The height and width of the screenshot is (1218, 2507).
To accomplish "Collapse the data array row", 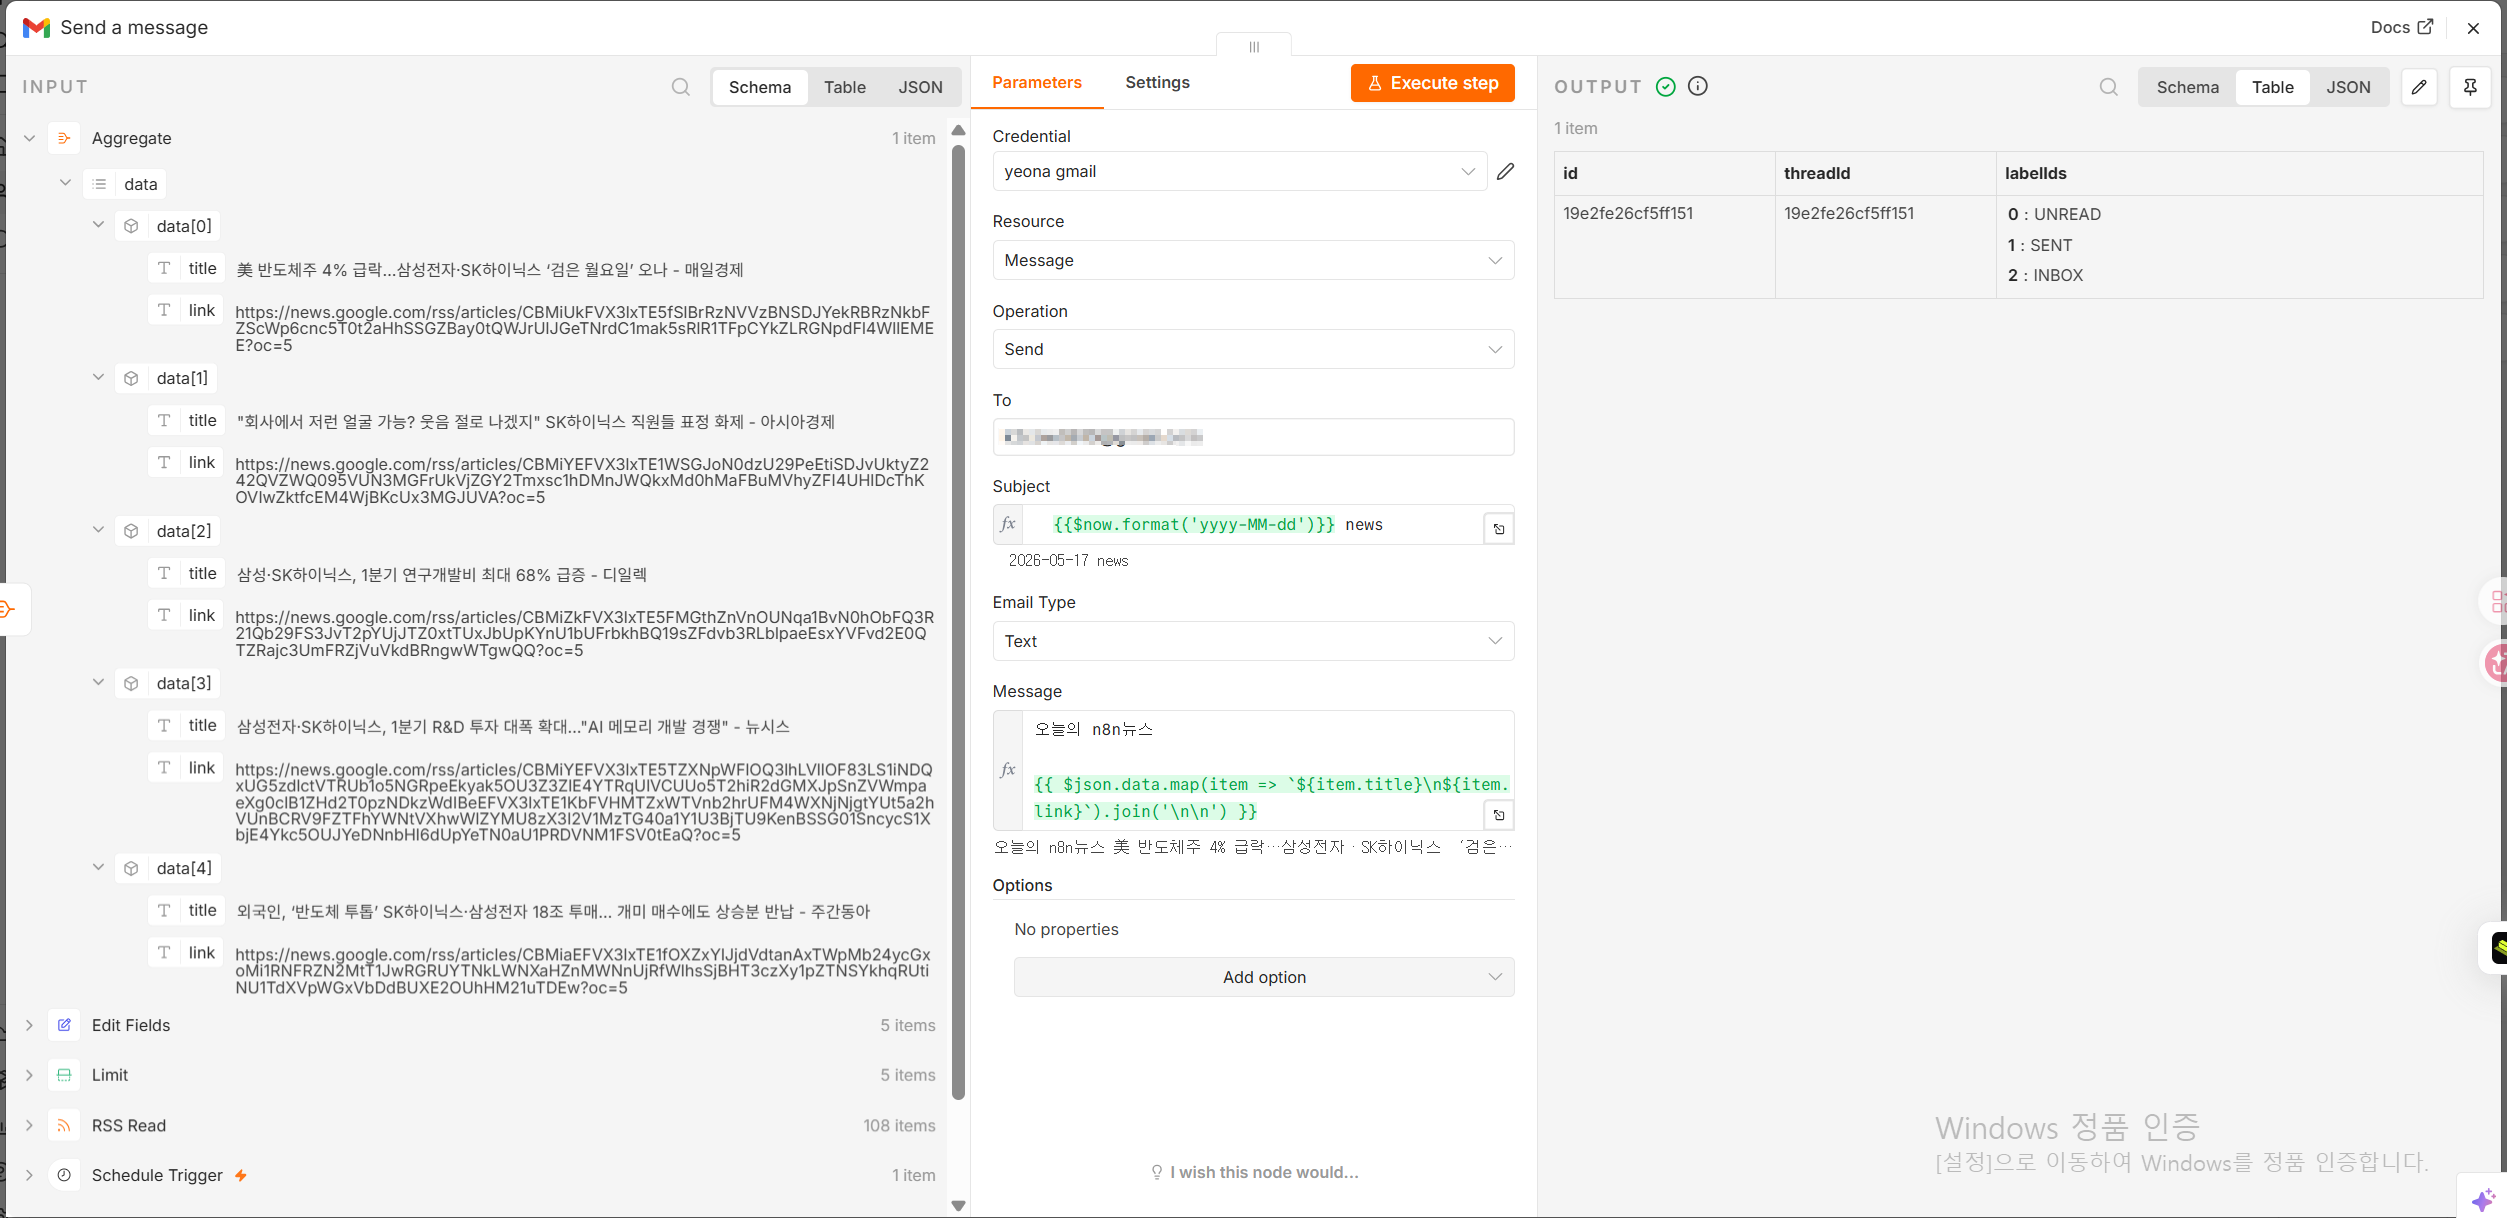I will coord(65,183).
